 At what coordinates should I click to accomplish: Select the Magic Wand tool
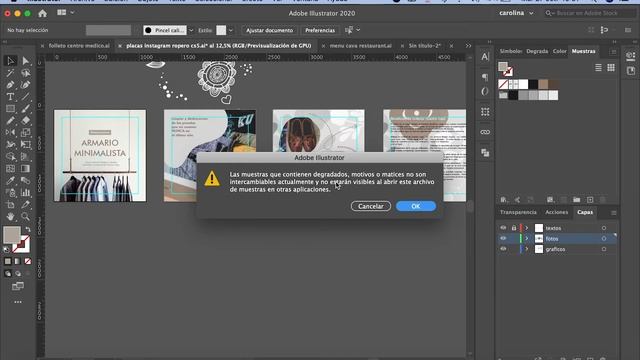[x=11, y=73]
